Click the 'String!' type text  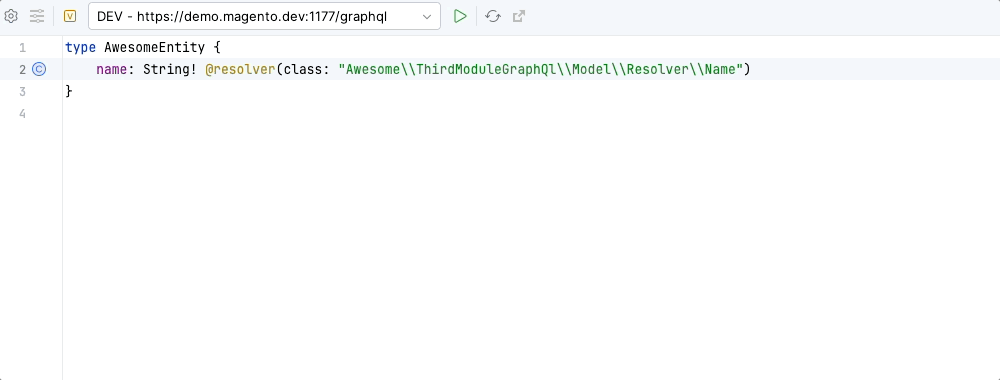(x=170, y=69)
